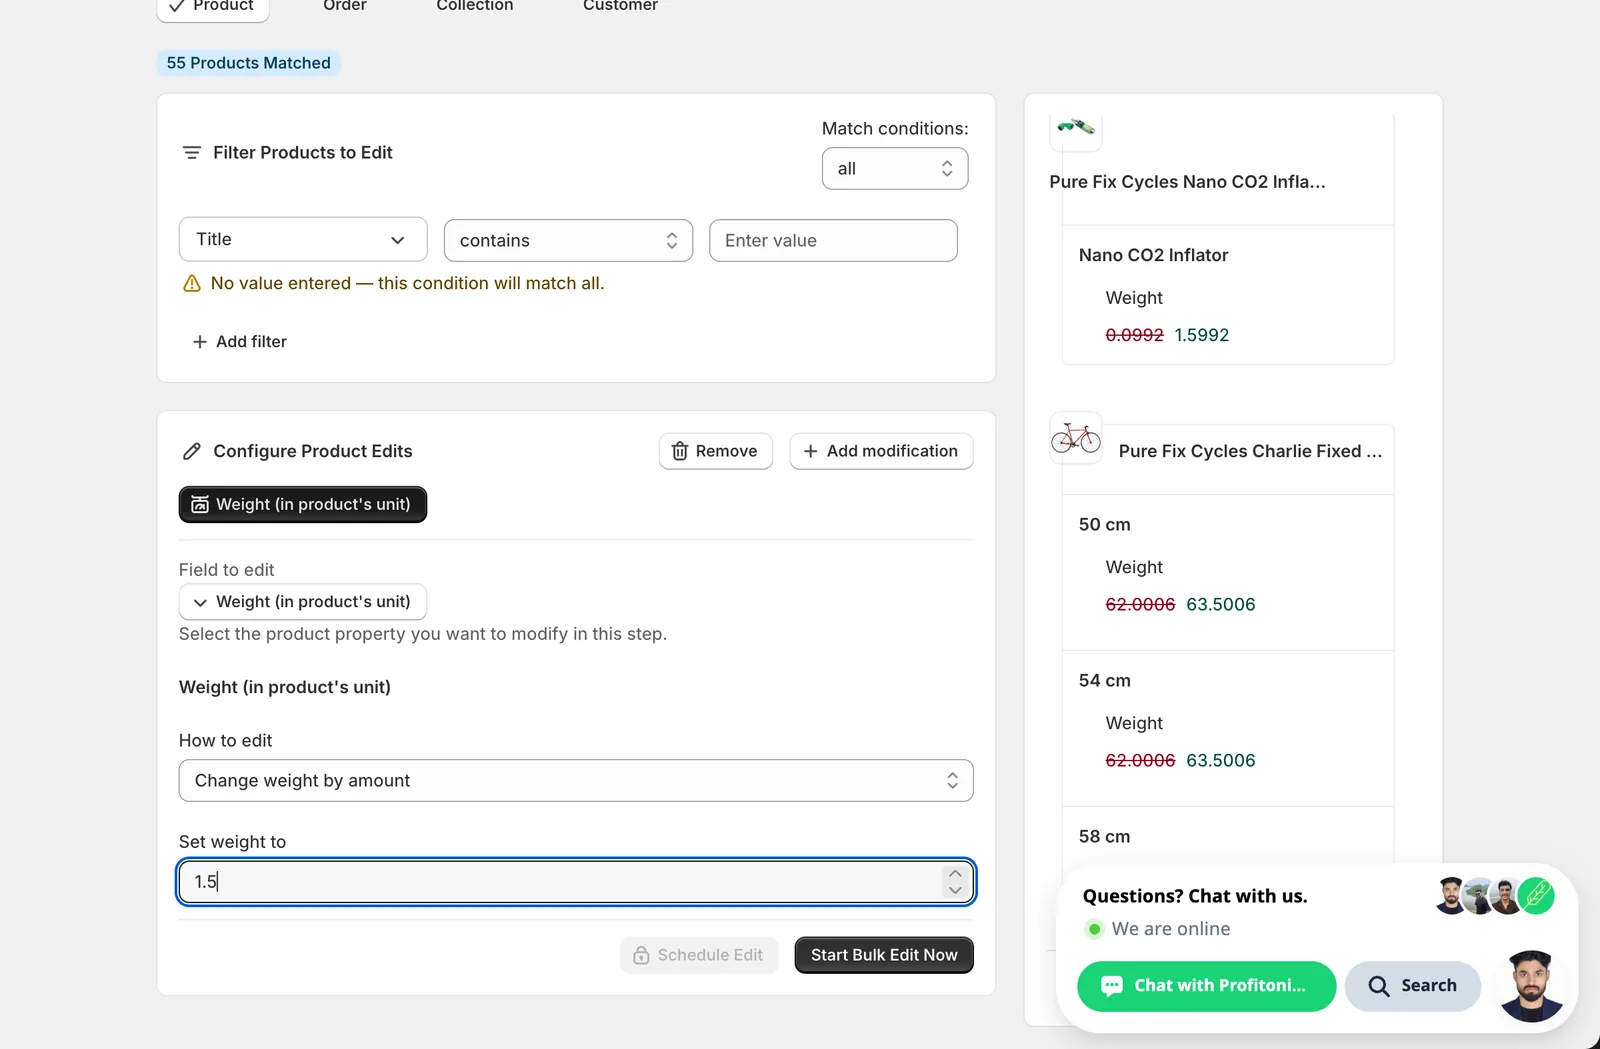This screenshot has height=1049, width=1600.
Task: Click the 54 cm variant label
Action: click(1104, 680)
